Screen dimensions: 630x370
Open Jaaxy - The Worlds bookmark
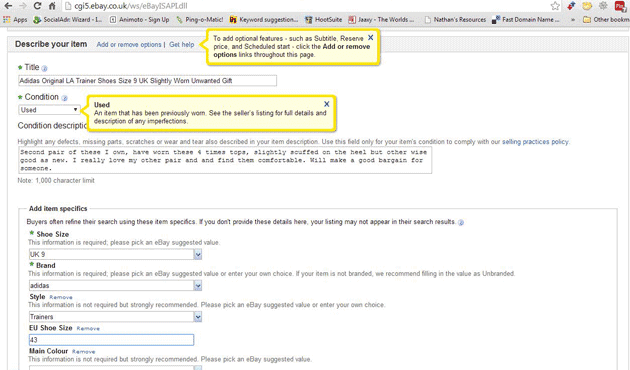pos(381,19)
